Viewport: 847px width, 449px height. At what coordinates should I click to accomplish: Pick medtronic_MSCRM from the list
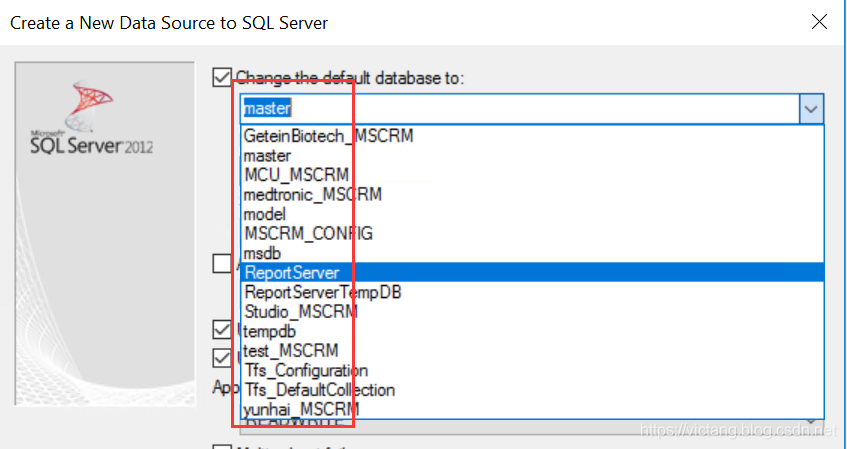[532, 195]
